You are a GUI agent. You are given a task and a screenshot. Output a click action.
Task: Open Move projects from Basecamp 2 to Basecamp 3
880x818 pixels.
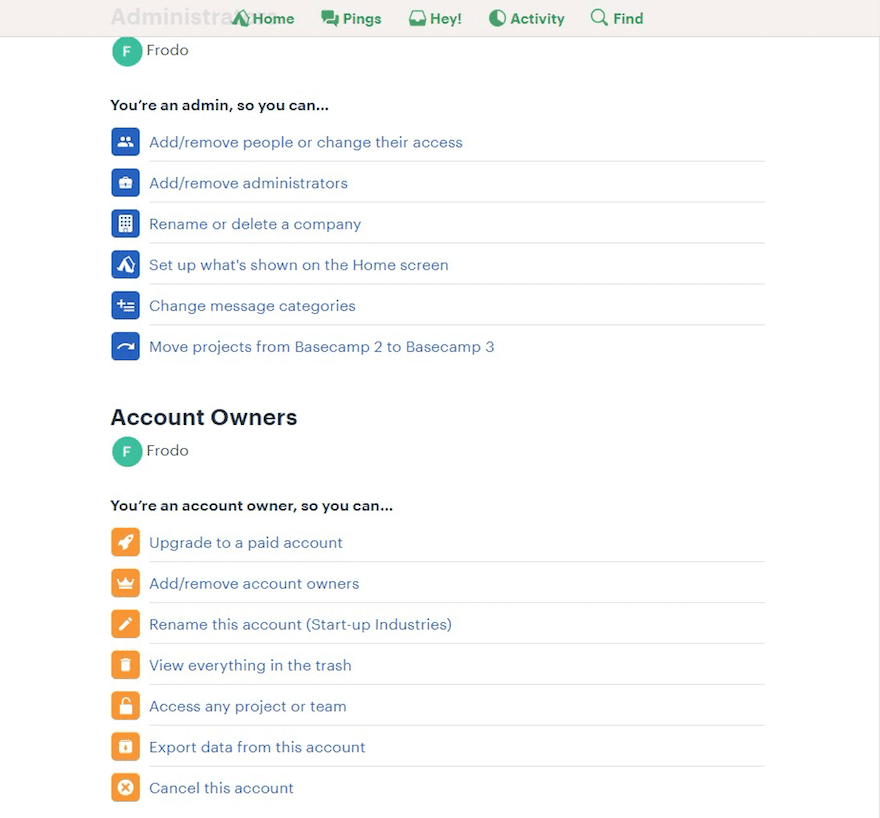[322, 347]
